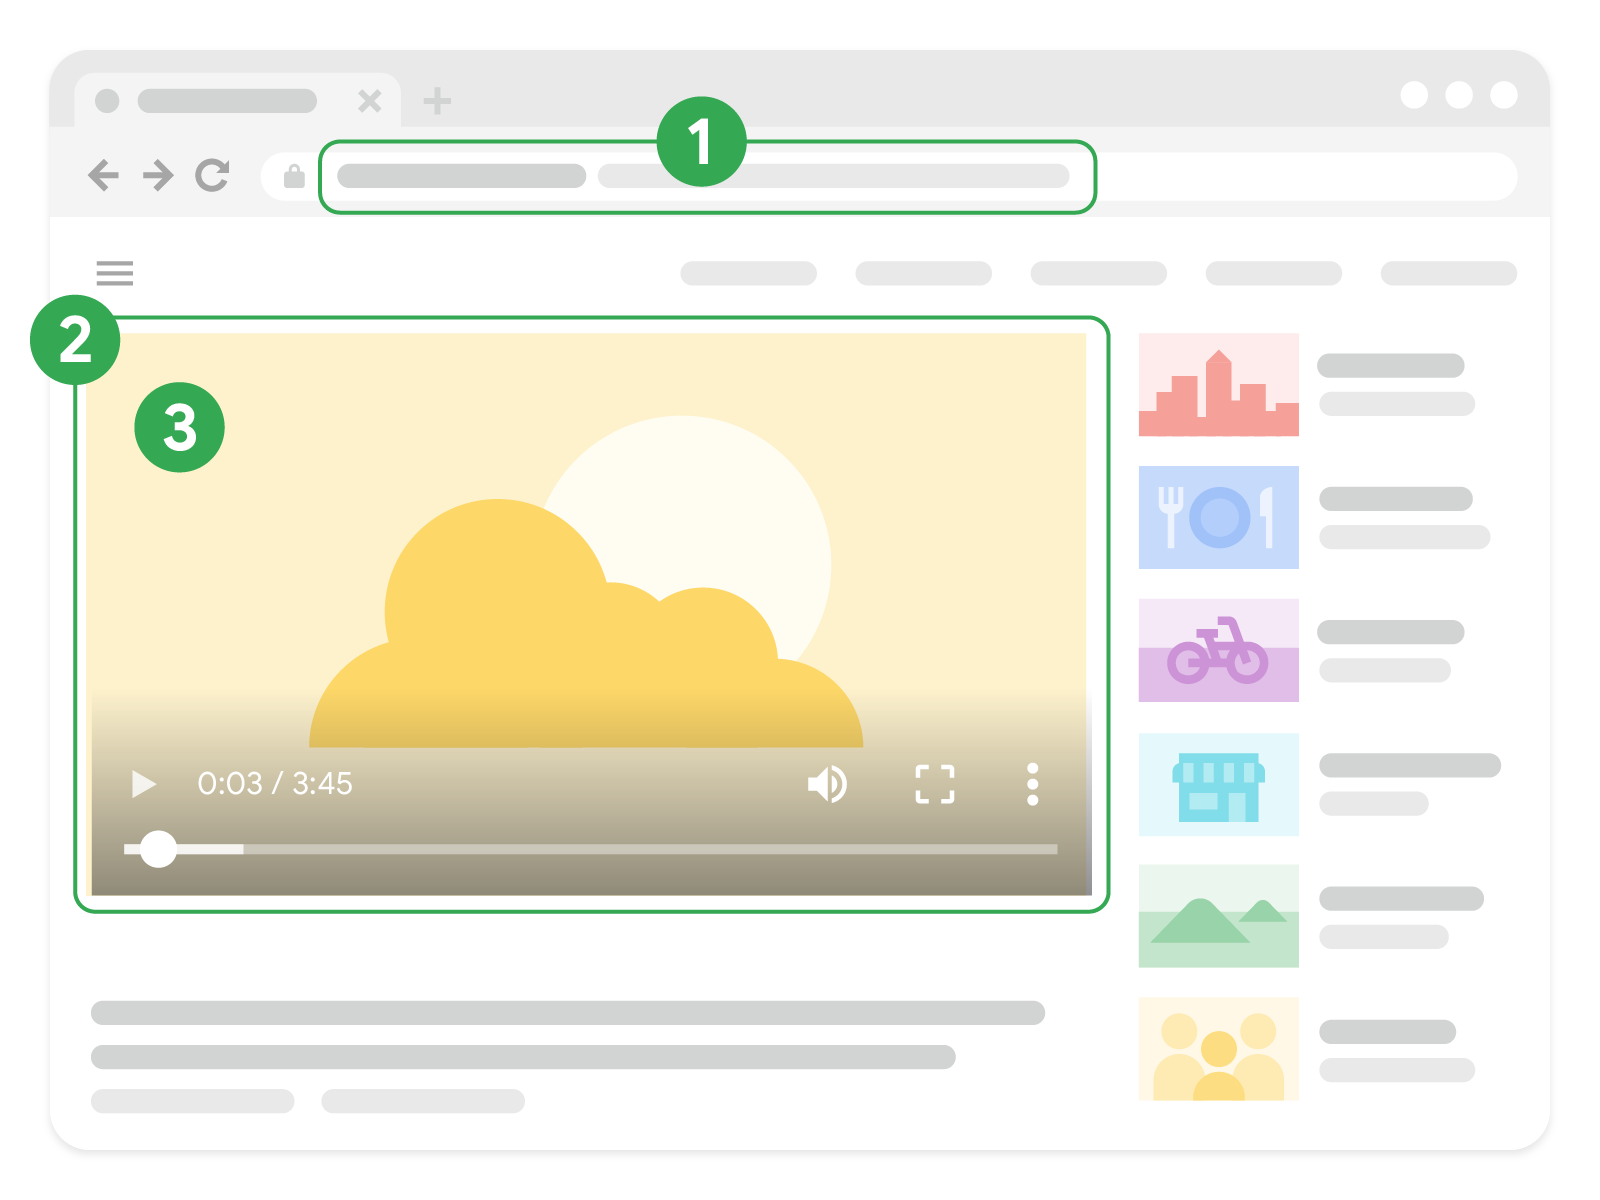This screenshot has height=1200, width=1600.
Task: Click the bicycle thumbnail in the sidebar
Action: click(x=1218, y=651)
